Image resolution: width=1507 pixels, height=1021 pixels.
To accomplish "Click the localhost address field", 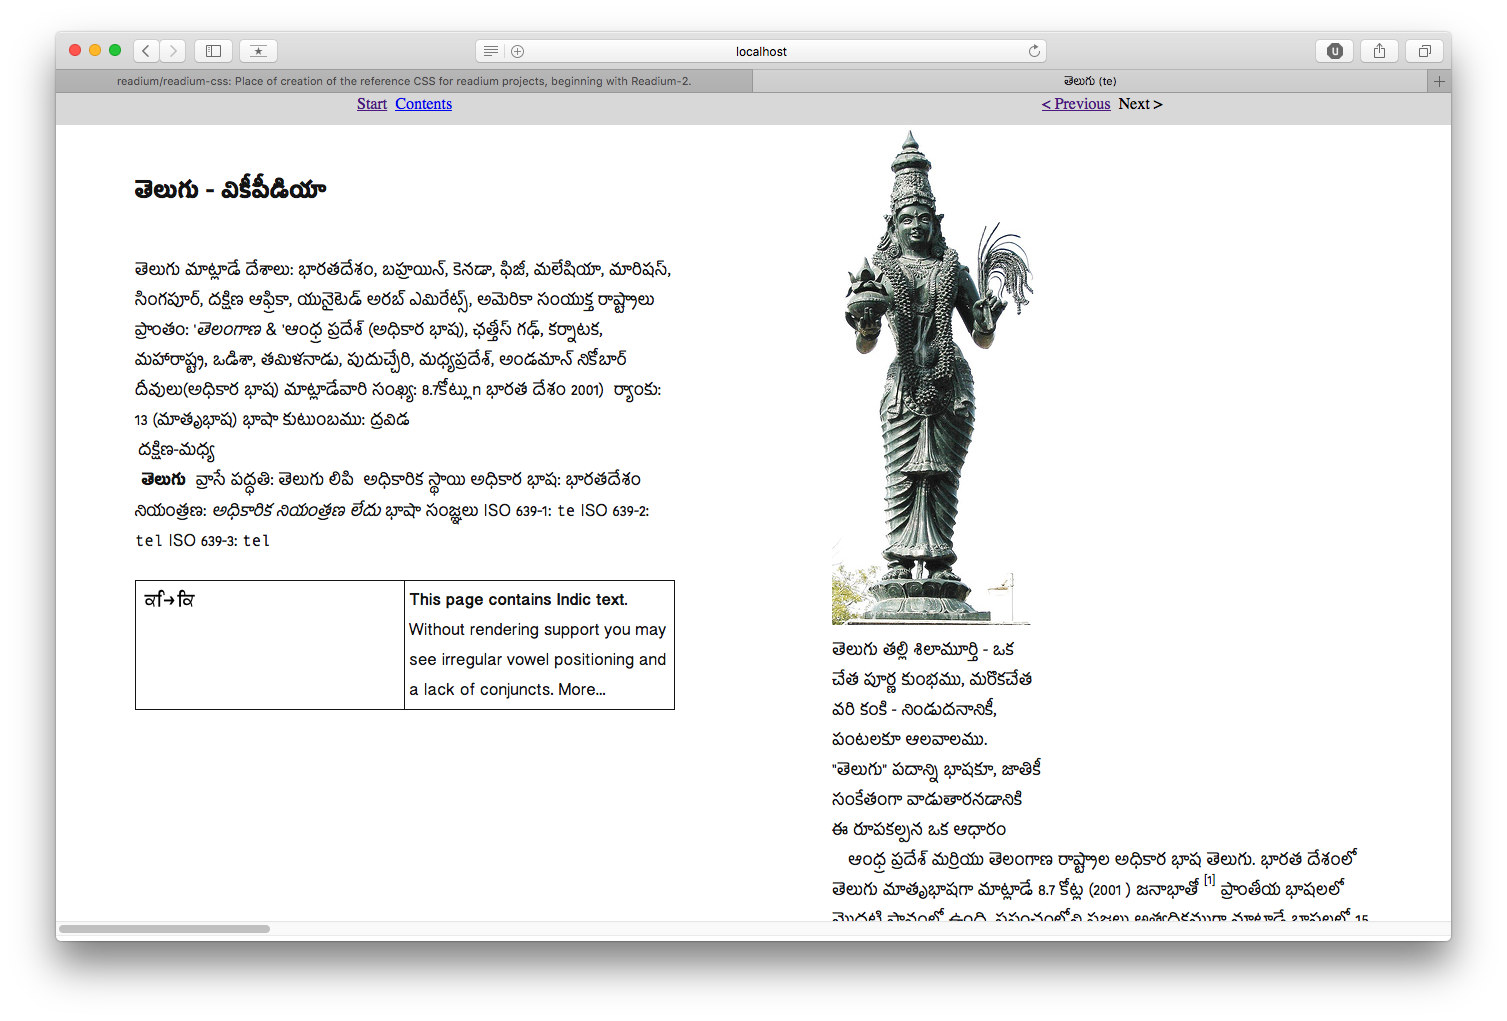I will click(761, 51).
